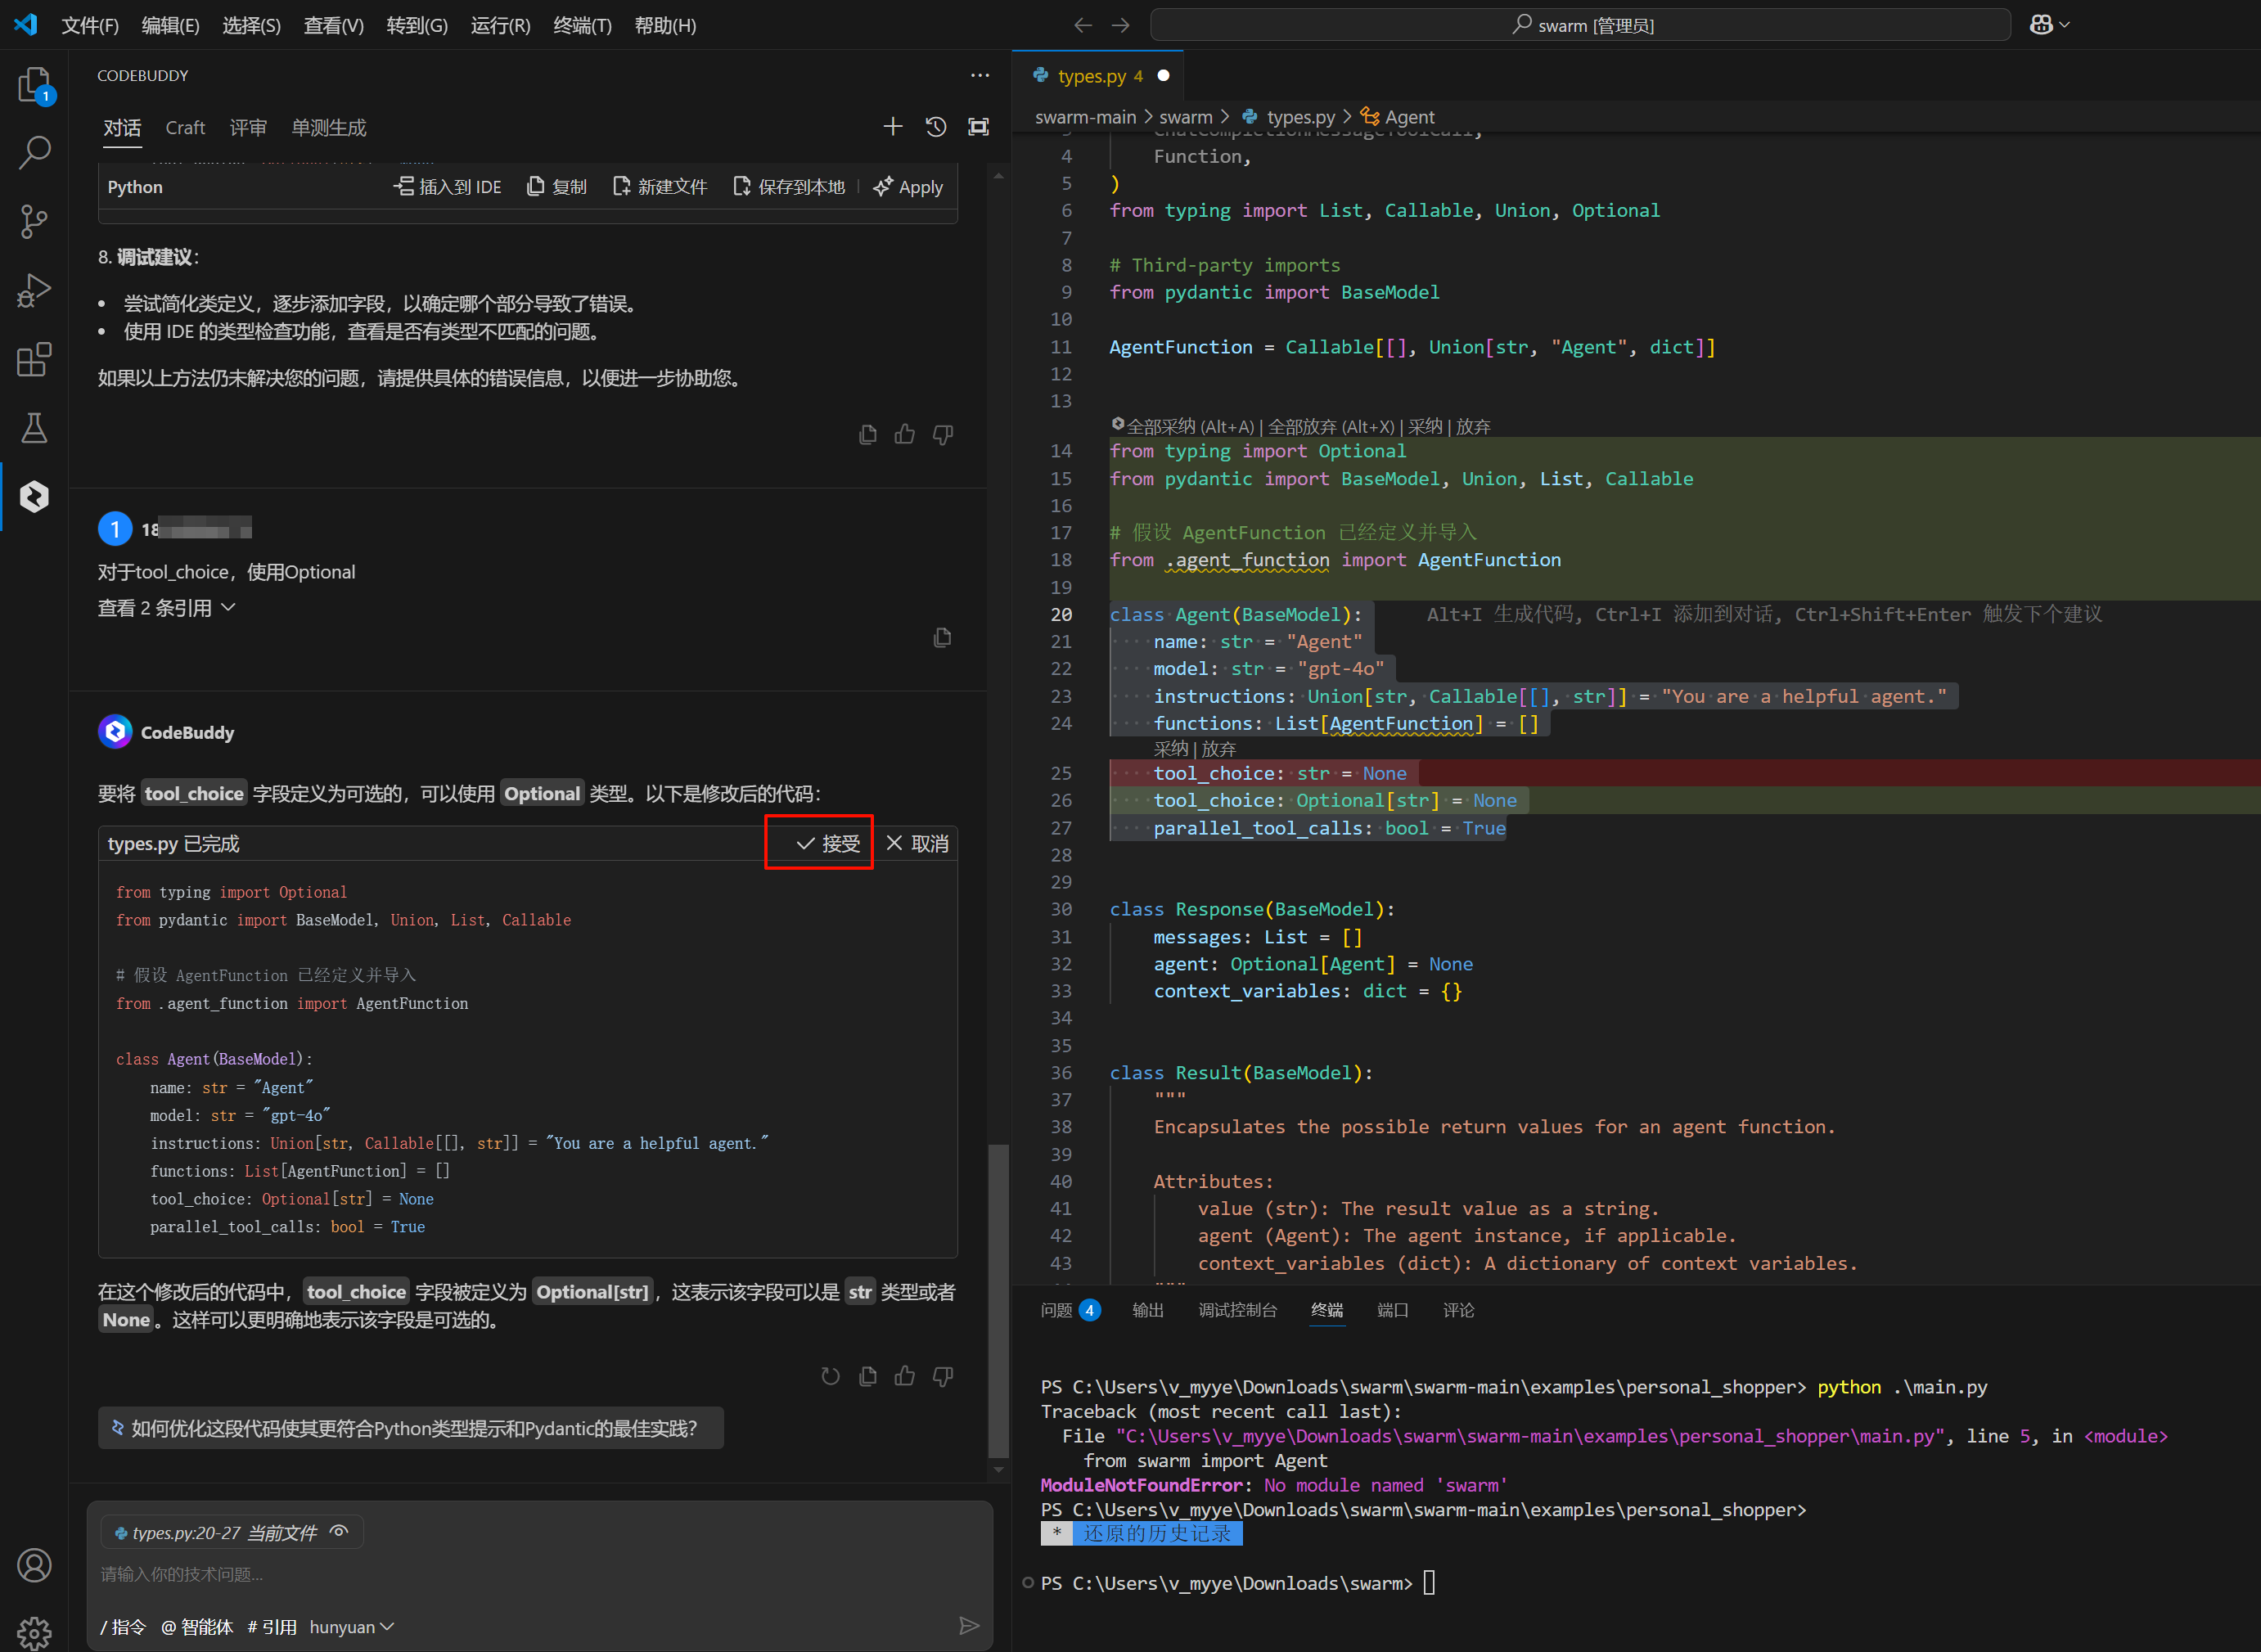This screenshot has width=2261, height=1652.
Task: Thumbs up the latest CodeBuddy reply
Action: coord(905,1376)
